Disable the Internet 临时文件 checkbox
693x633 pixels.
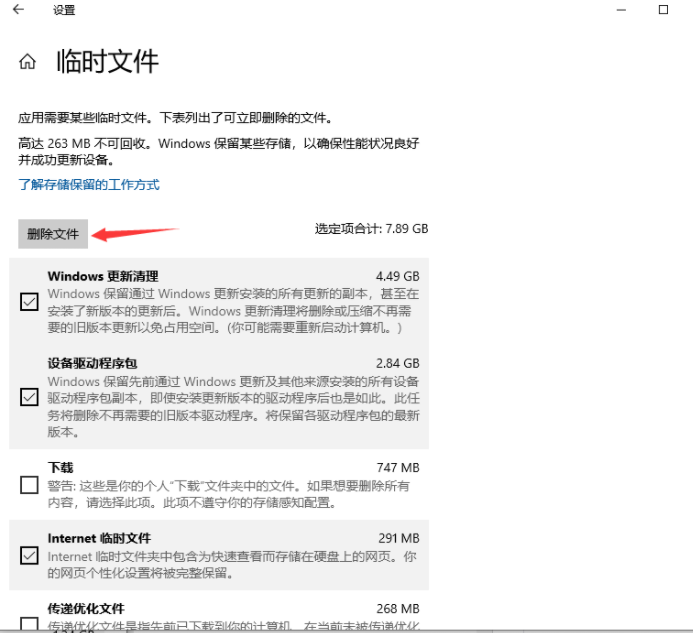tap(30, 555)
